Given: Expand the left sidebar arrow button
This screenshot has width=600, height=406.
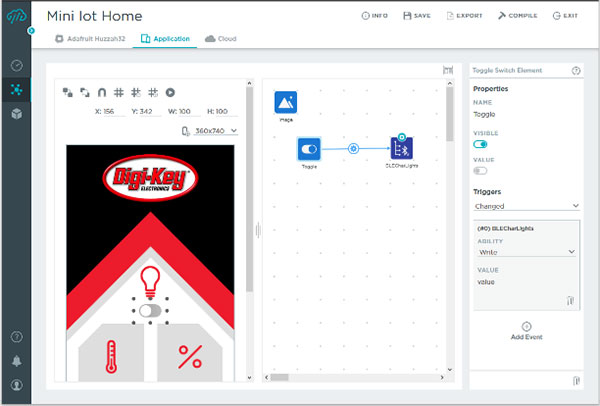Looking at the screenshot, I should 31,30.
